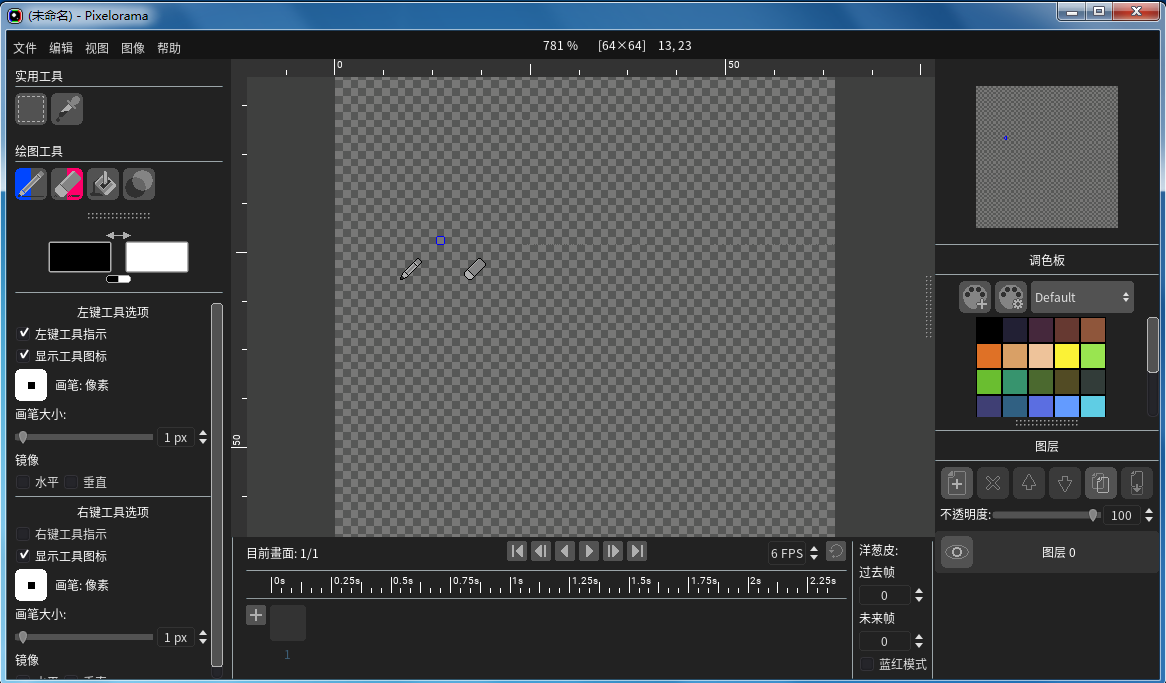
Task: Adjust the right tool brush size slider
Action: (x=84, y=637)
